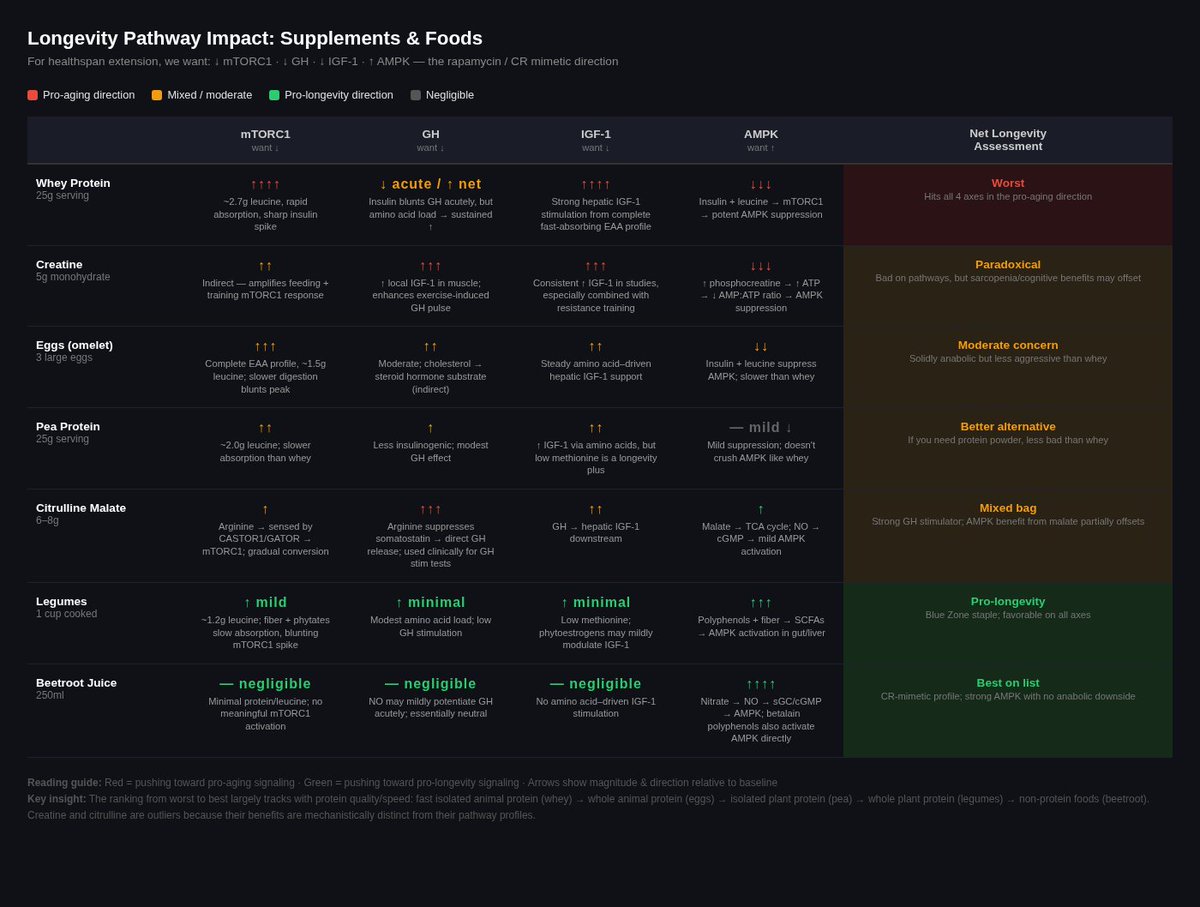Click the 'Paradoxical' assessment cell for Creatine
Image resolution: width=1200 pixels, height=907 pixels.
(1008, 264)
